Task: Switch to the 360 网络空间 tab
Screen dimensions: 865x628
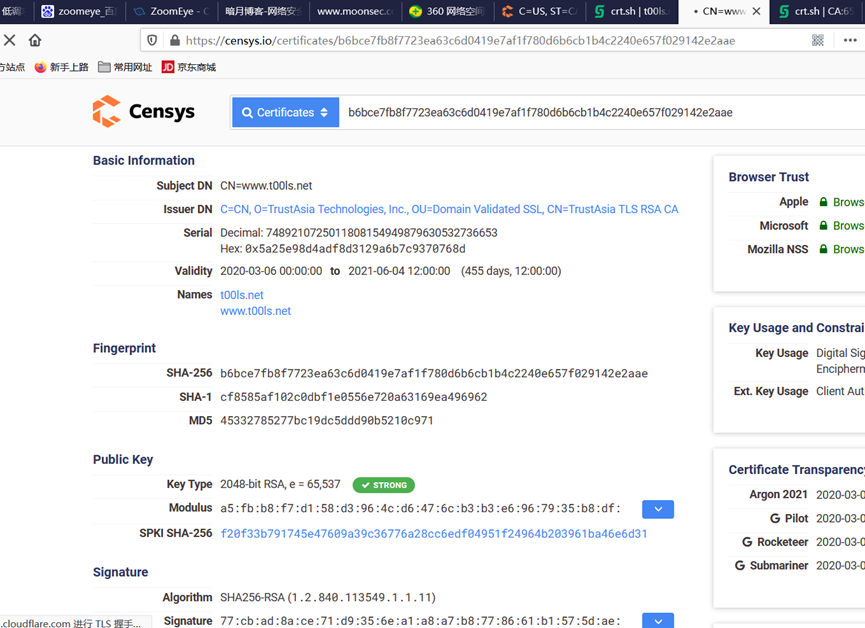Action: 448,12
